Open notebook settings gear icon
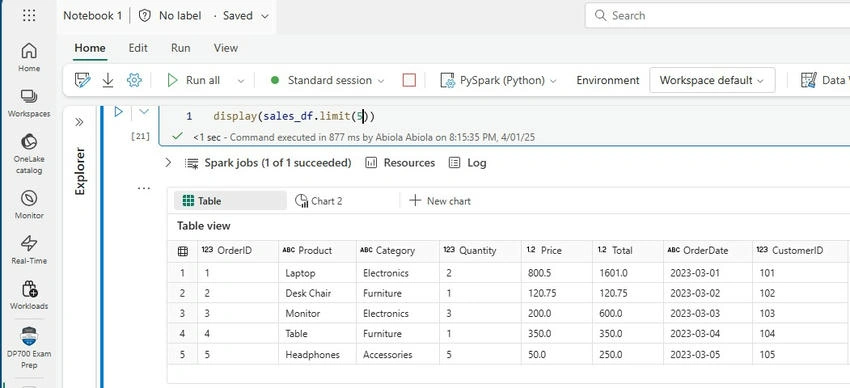The image size is (850, 388). 134,80
